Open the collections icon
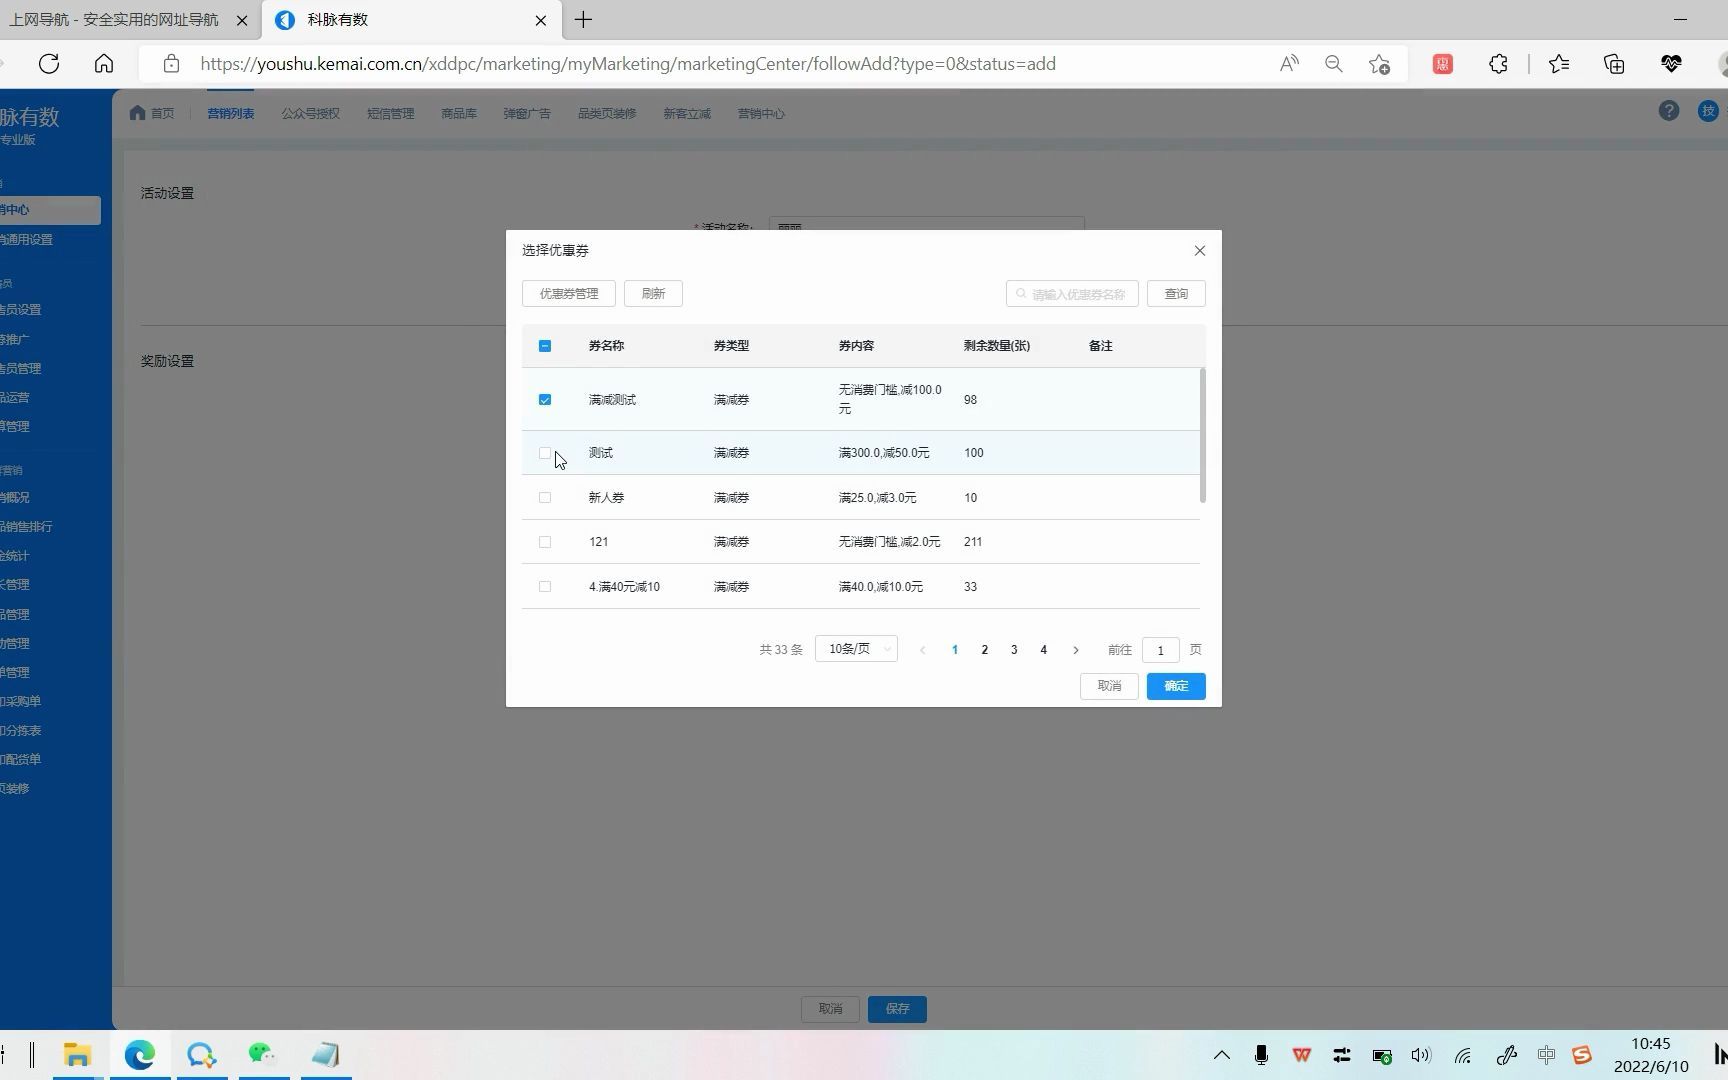 click(x=1614, y=64)
